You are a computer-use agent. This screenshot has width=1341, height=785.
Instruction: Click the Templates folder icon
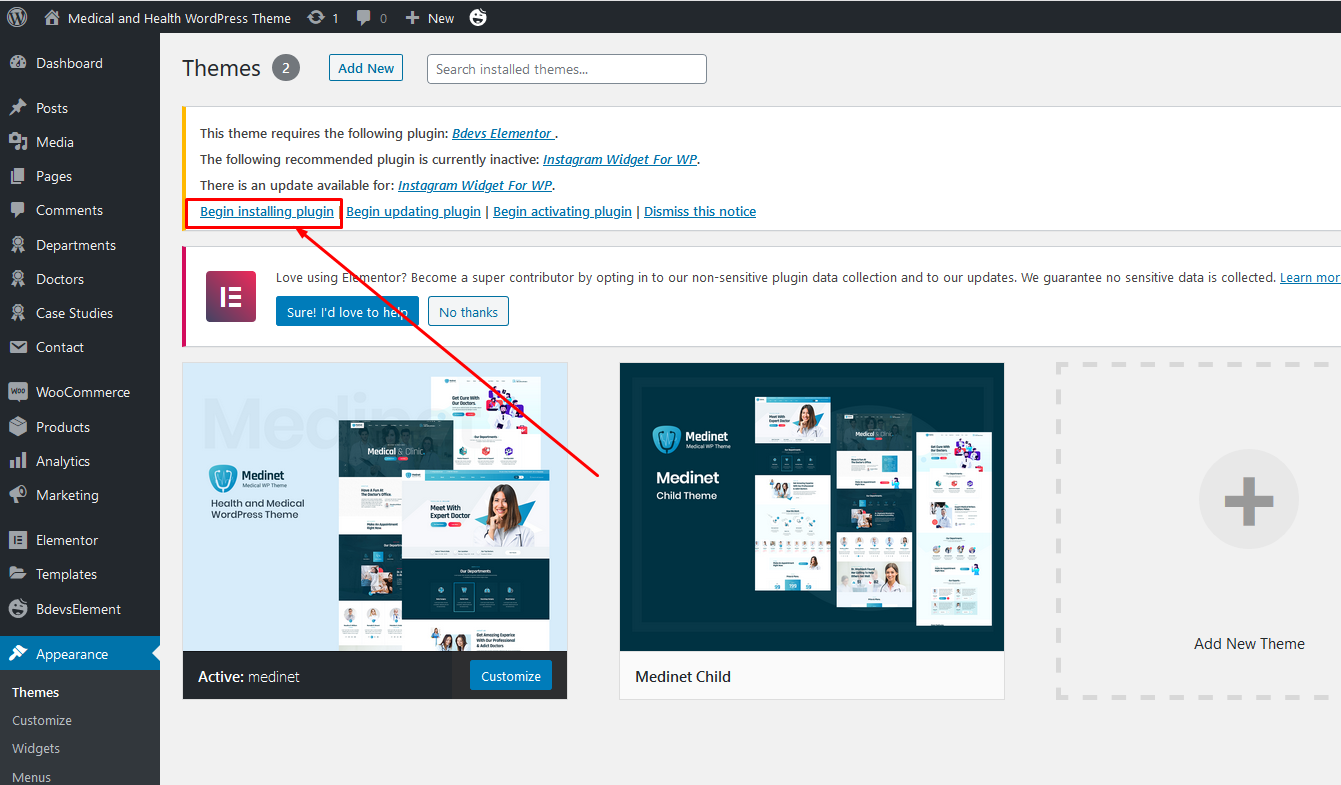click(18, 574)
